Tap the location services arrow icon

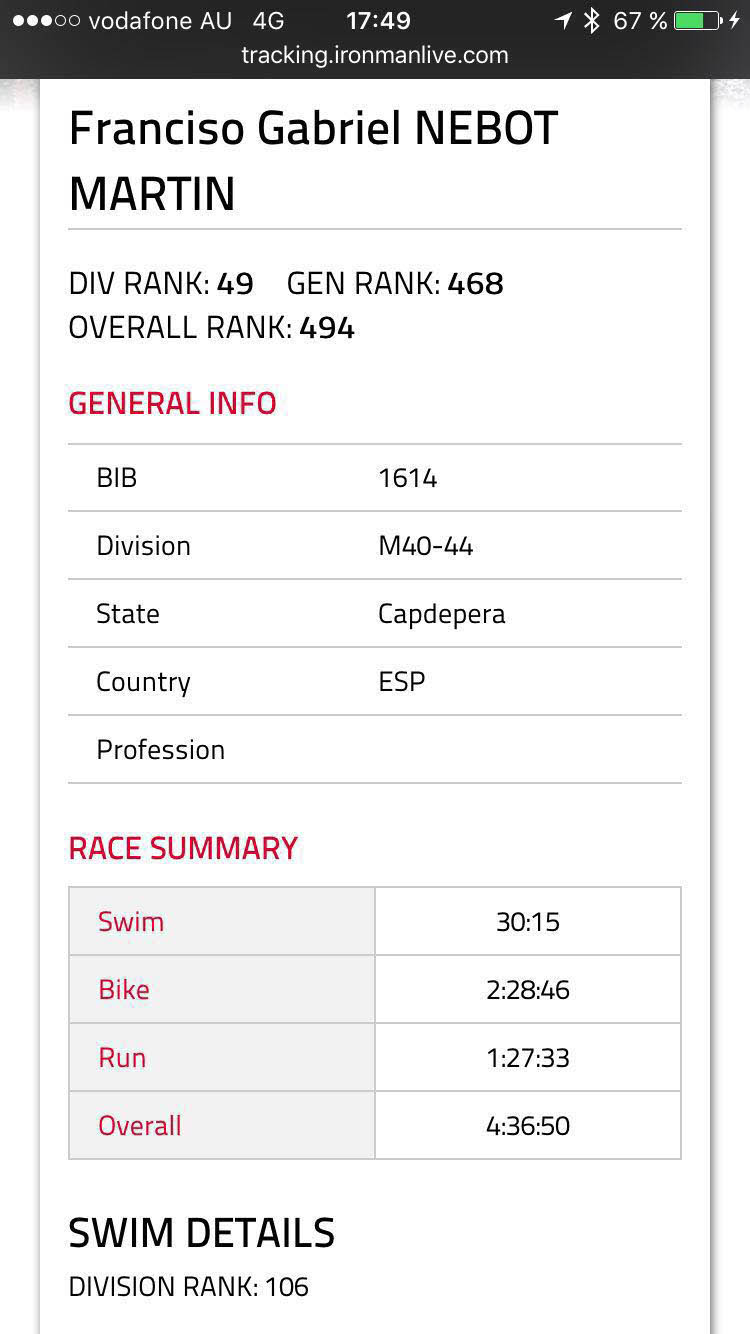click(x=564, y=21)
